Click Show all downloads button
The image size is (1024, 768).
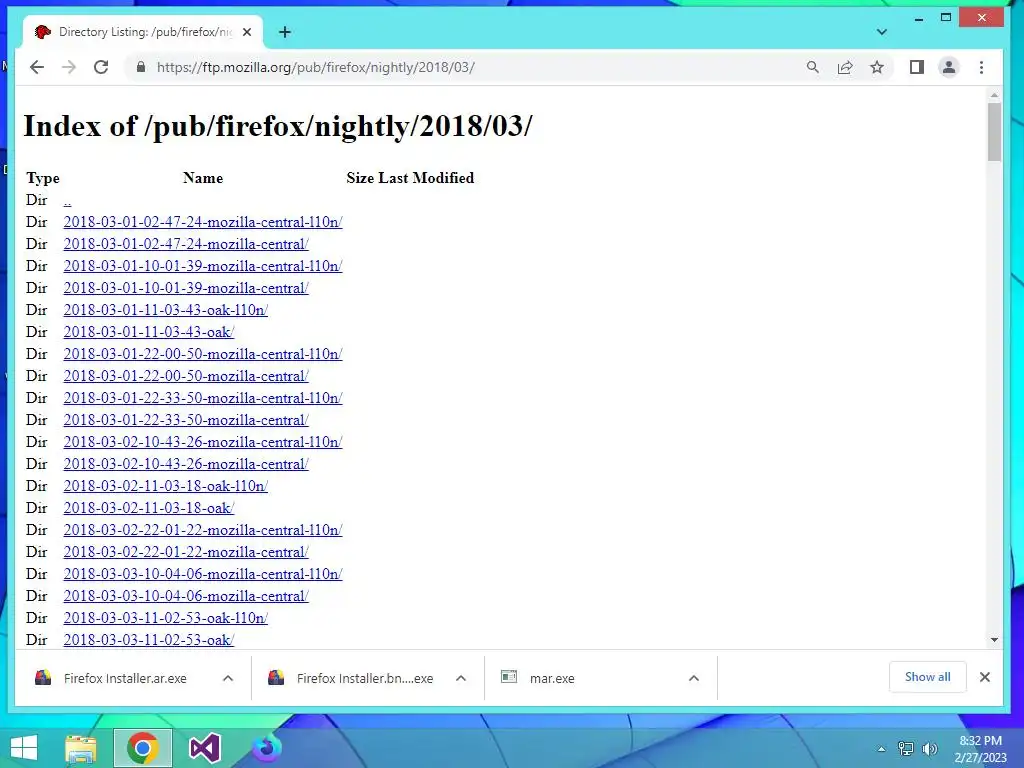coord(927,677)
